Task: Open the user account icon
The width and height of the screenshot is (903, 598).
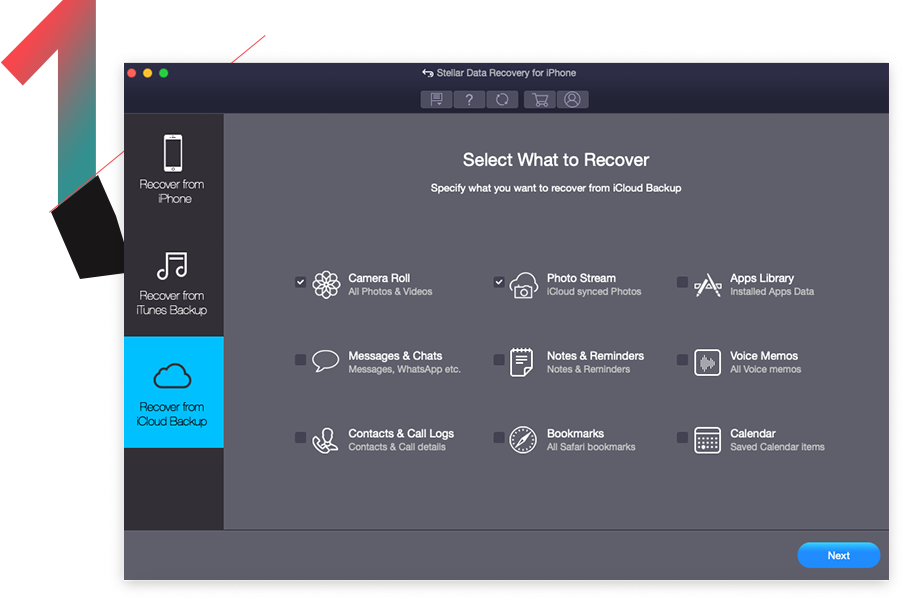Action: tap(573, 99)
